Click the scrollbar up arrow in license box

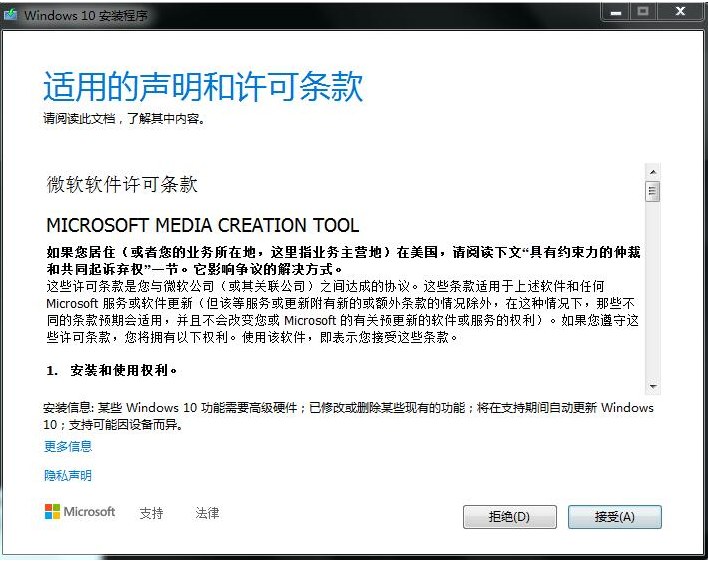[652, 172]
